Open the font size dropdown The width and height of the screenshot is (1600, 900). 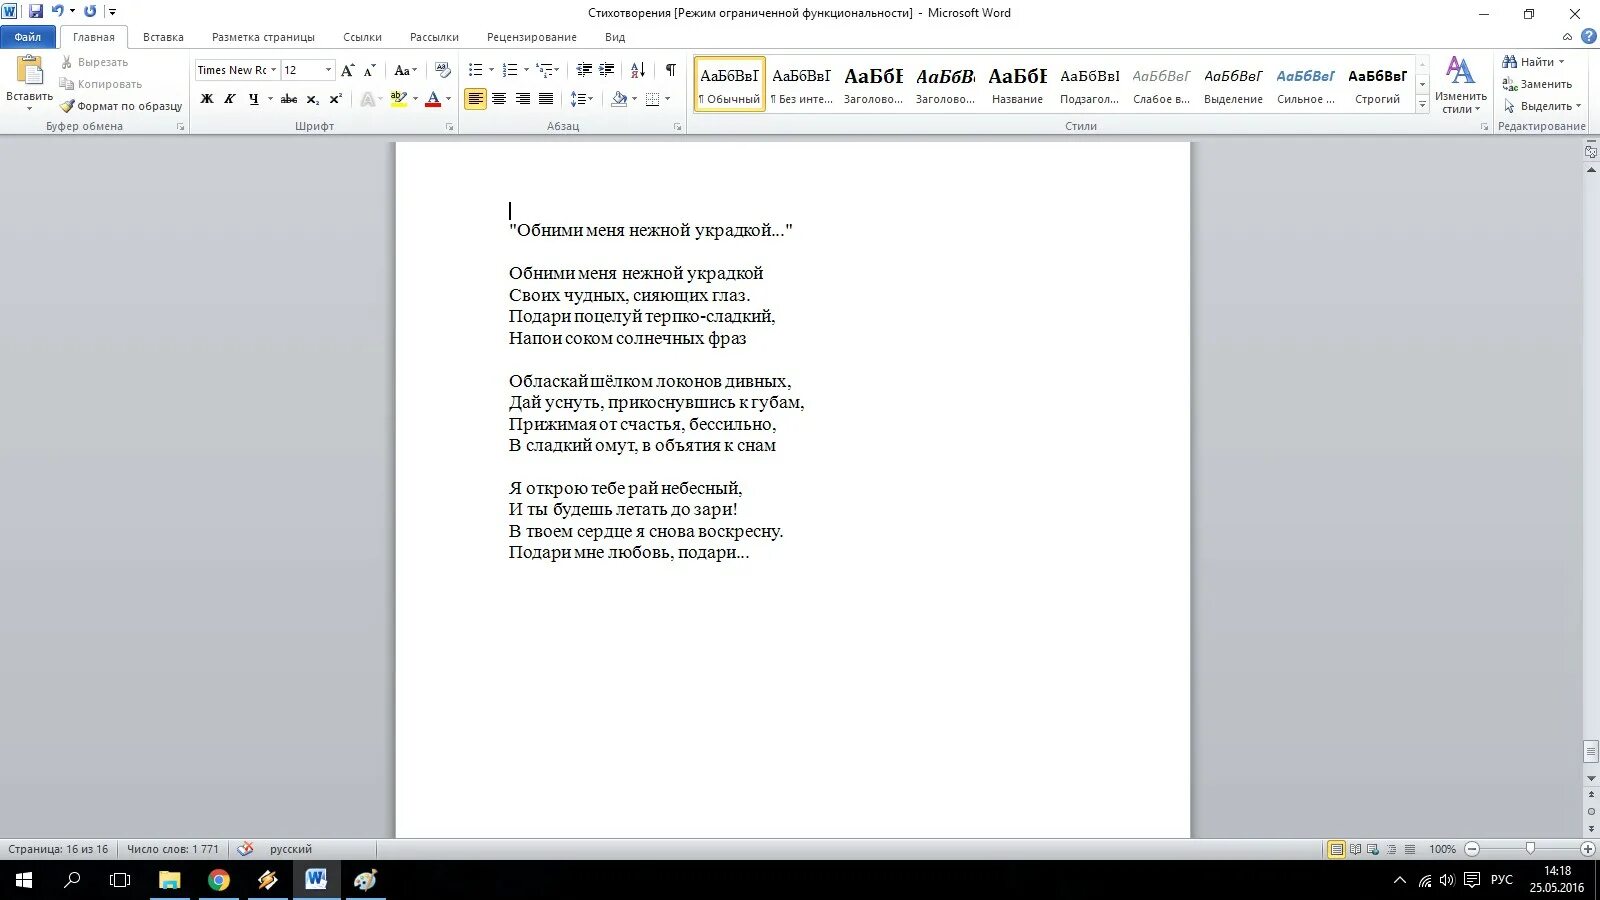coord(328,70)
